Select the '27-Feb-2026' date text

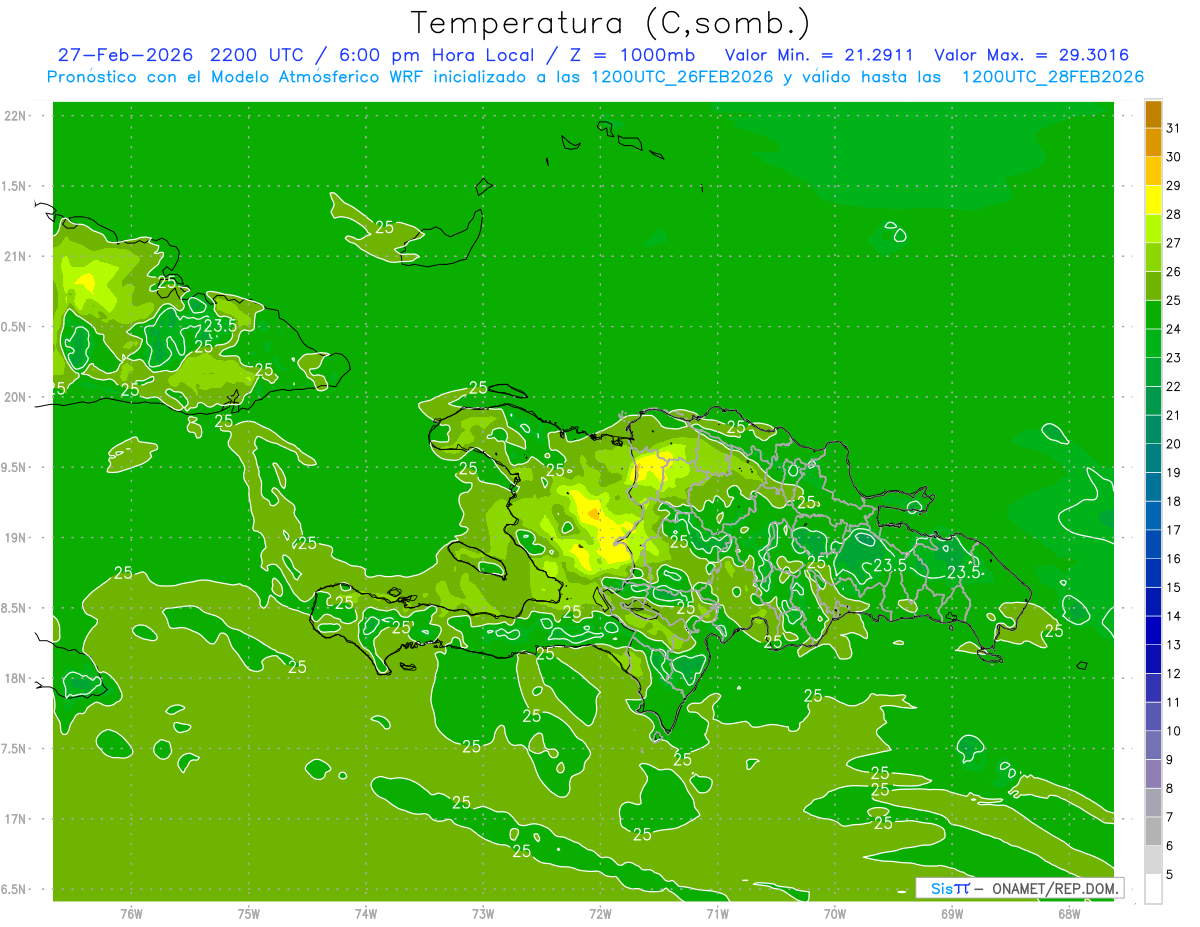126,54
